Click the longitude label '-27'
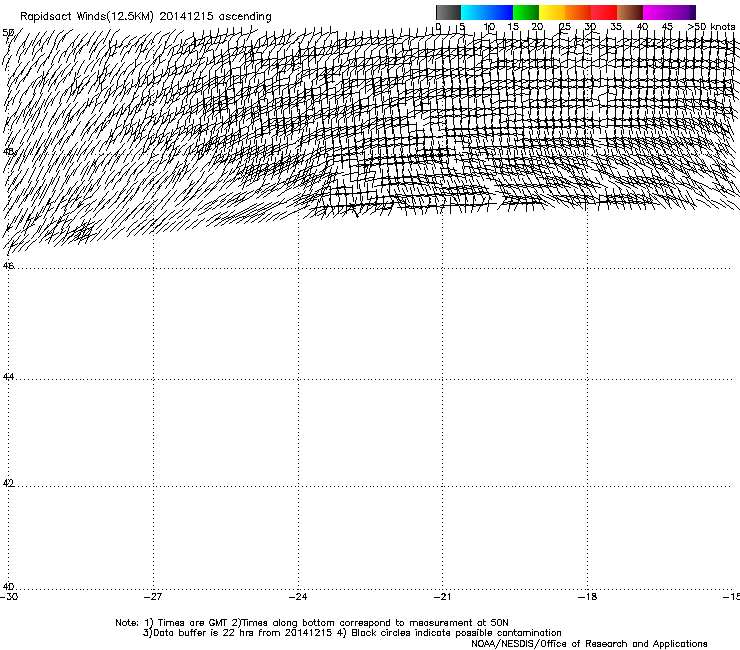 click(153, 597)
